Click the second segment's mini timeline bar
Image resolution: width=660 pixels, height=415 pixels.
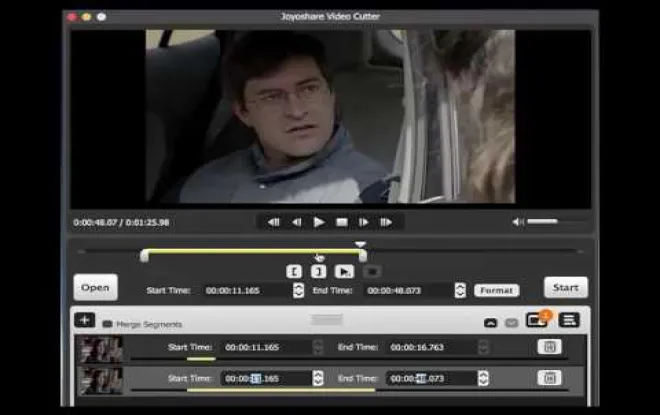click(349, 390)
